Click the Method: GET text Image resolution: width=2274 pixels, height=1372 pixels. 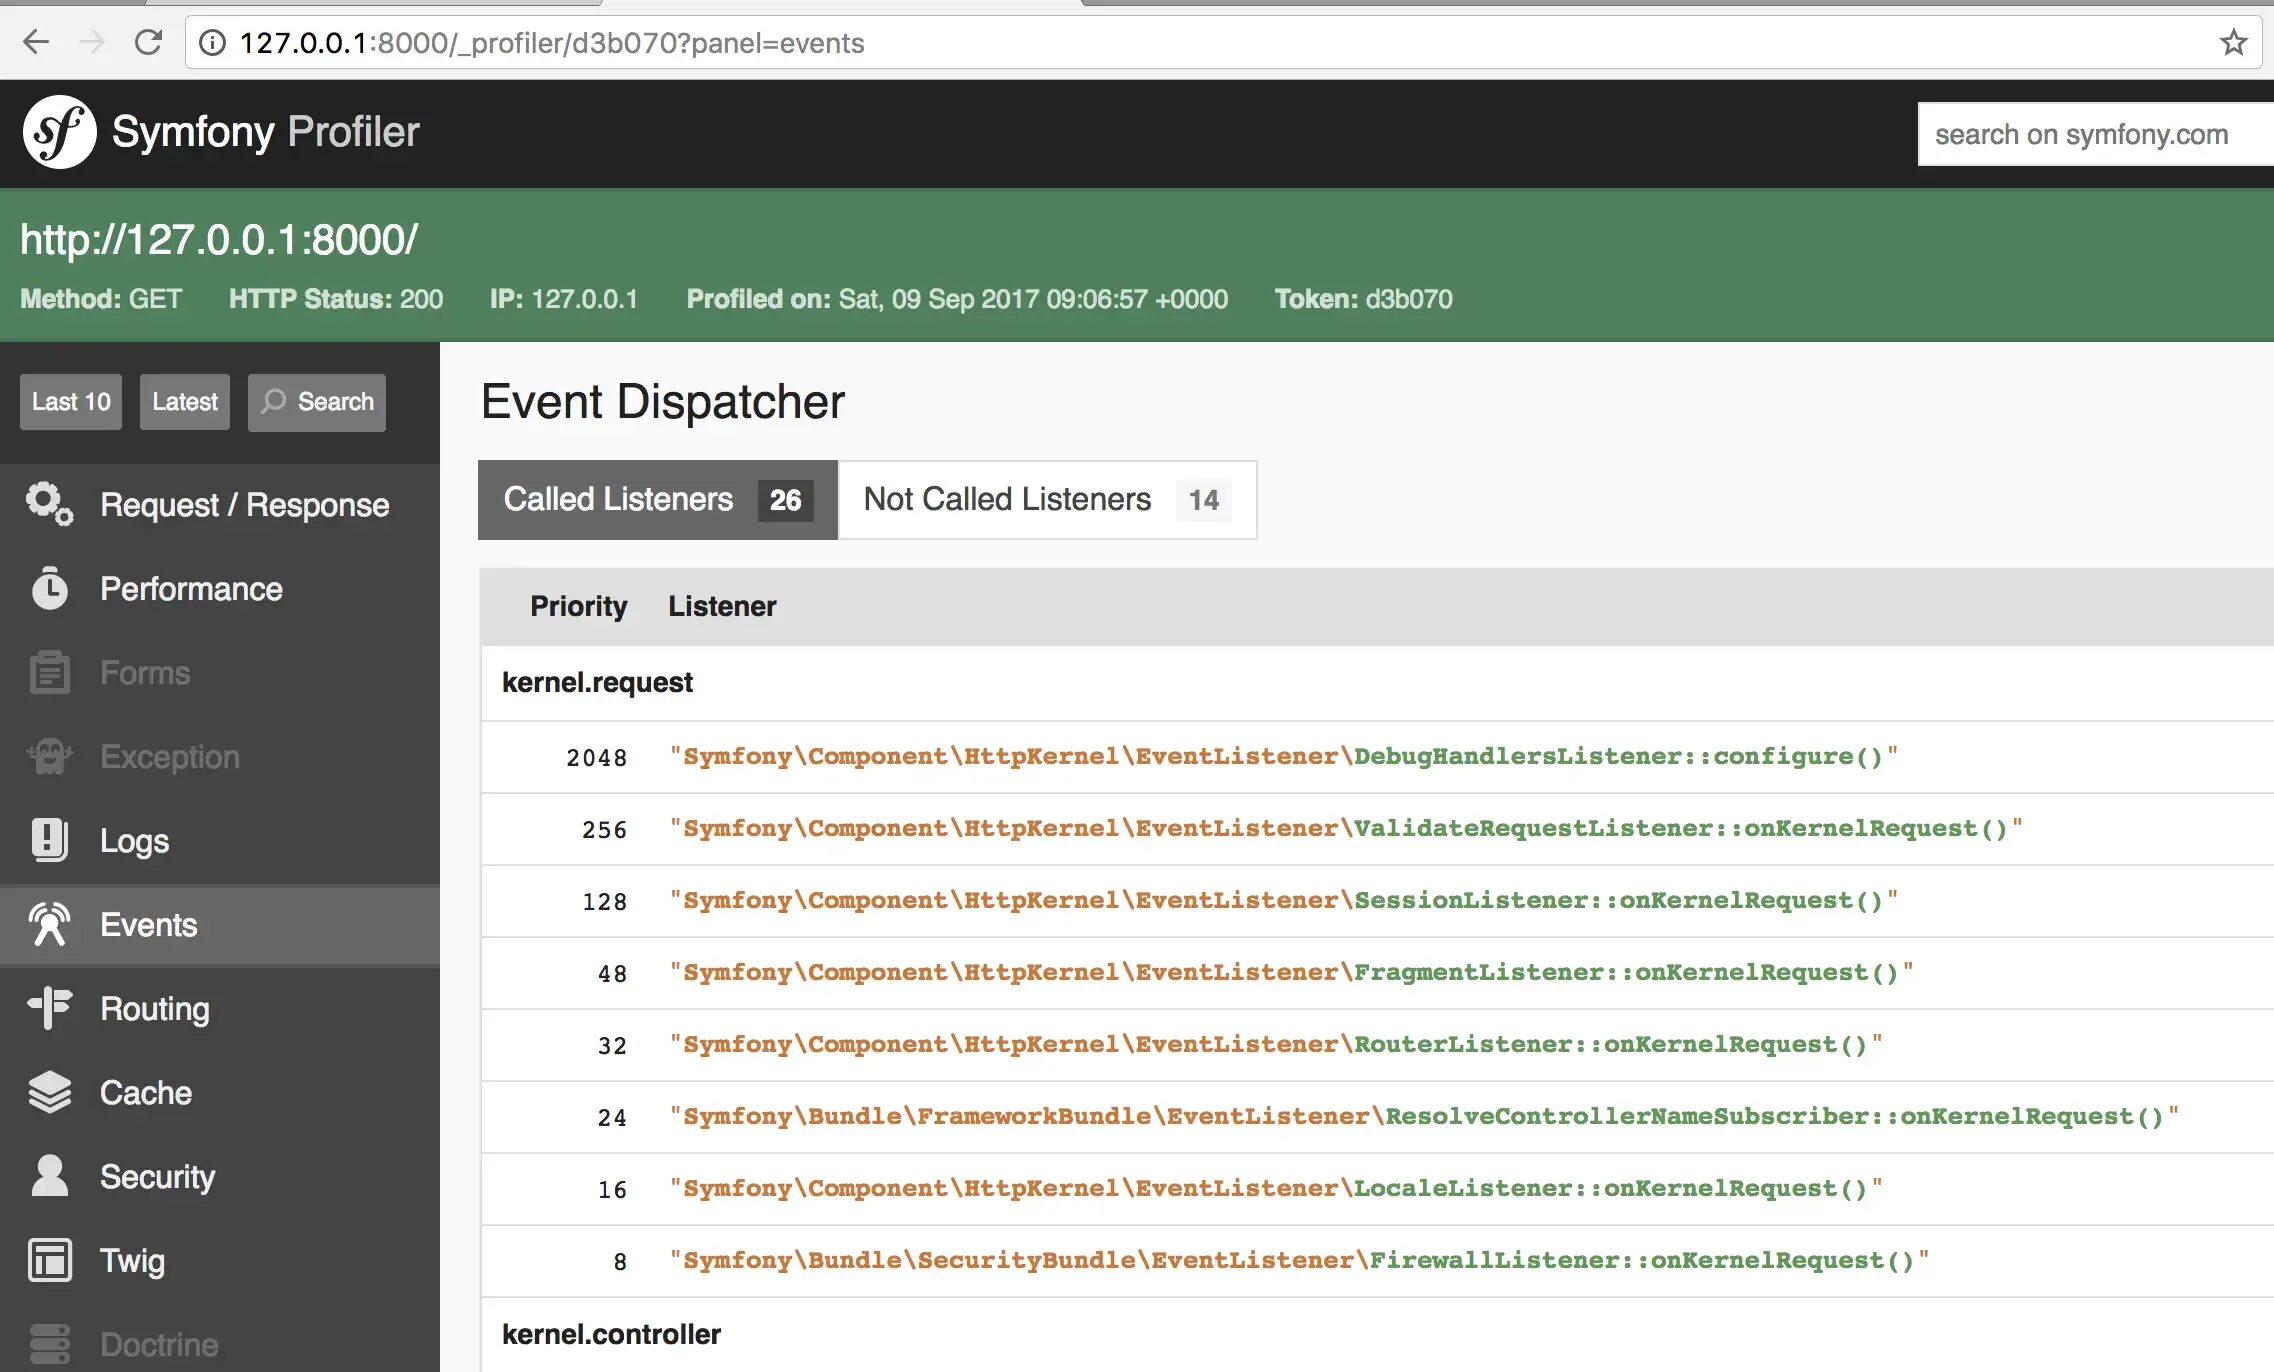pyautogui.click(x=101, y=299)
